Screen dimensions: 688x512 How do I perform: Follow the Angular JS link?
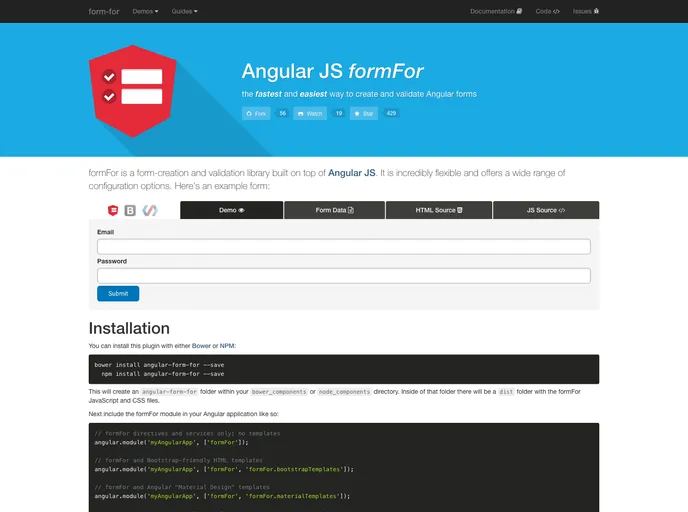351,173
